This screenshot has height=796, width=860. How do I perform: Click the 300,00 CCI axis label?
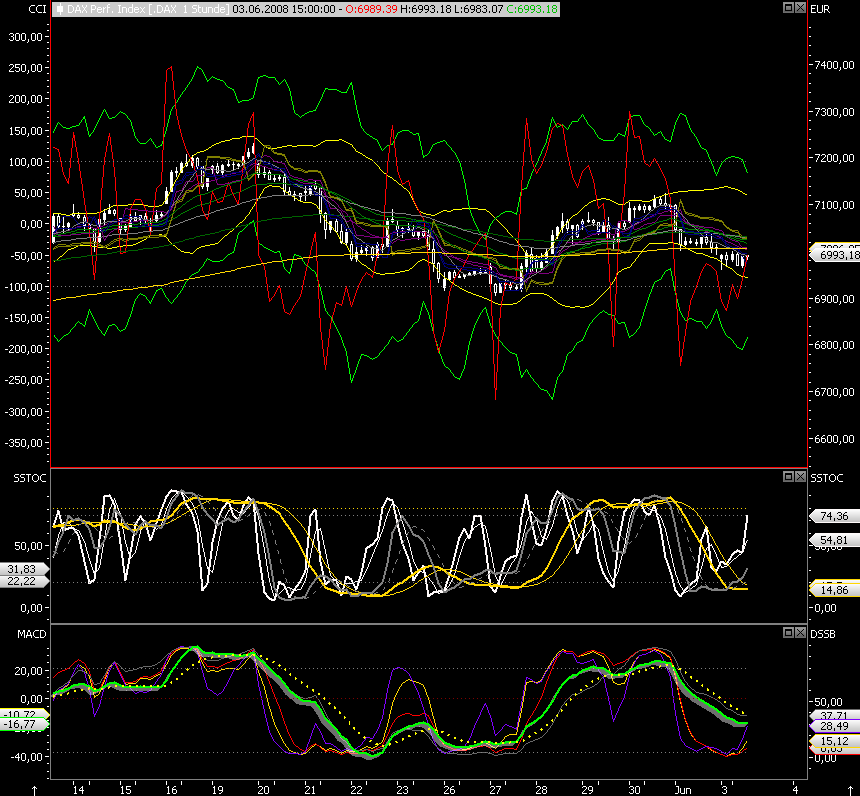coord(26,37)
